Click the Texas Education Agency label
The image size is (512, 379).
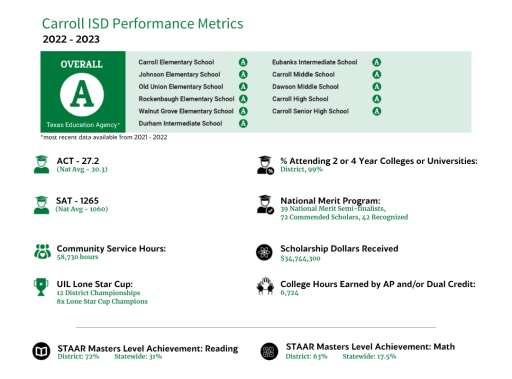click(83, 125)
